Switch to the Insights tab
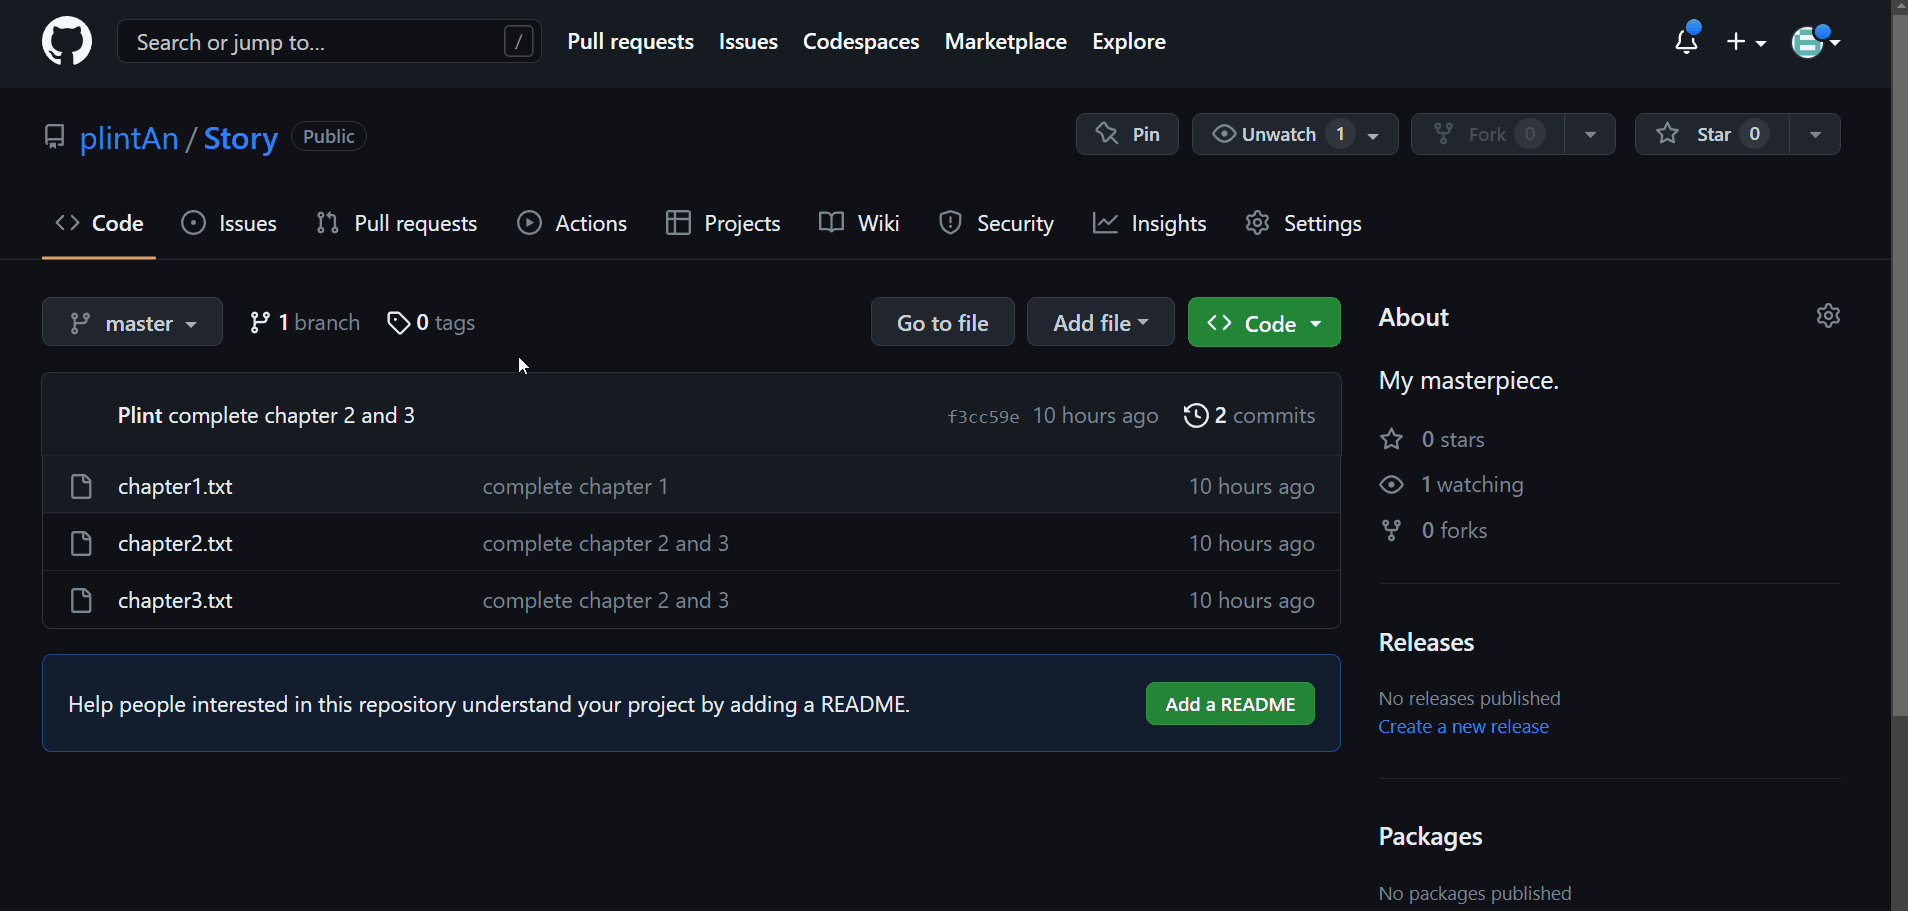This screenshot has height=911, width=1908. click(x=1150, y=223)
